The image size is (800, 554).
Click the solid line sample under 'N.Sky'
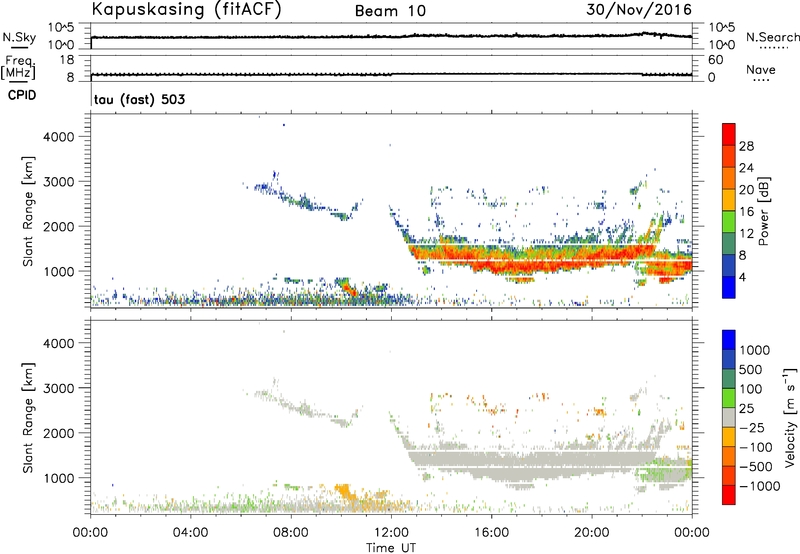(19, 47)
